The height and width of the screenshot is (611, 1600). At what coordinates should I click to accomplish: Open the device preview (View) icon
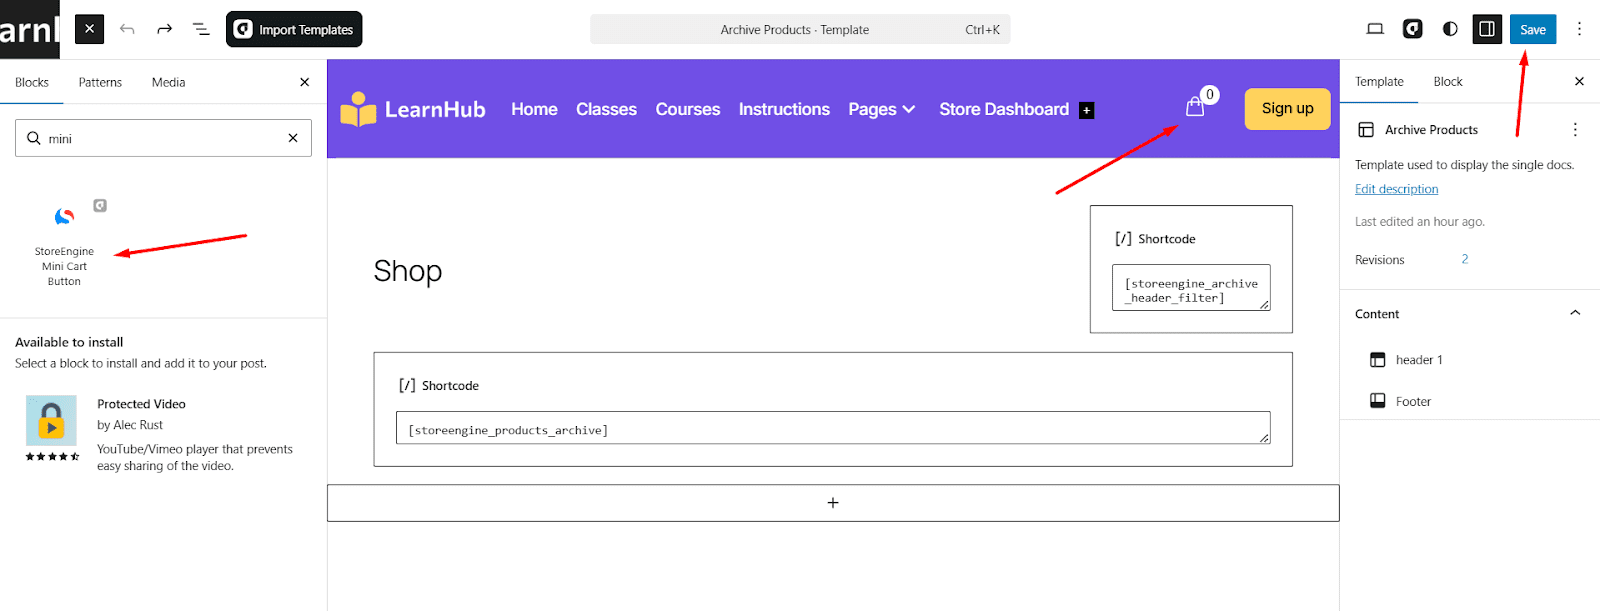tap(1375, 29)
